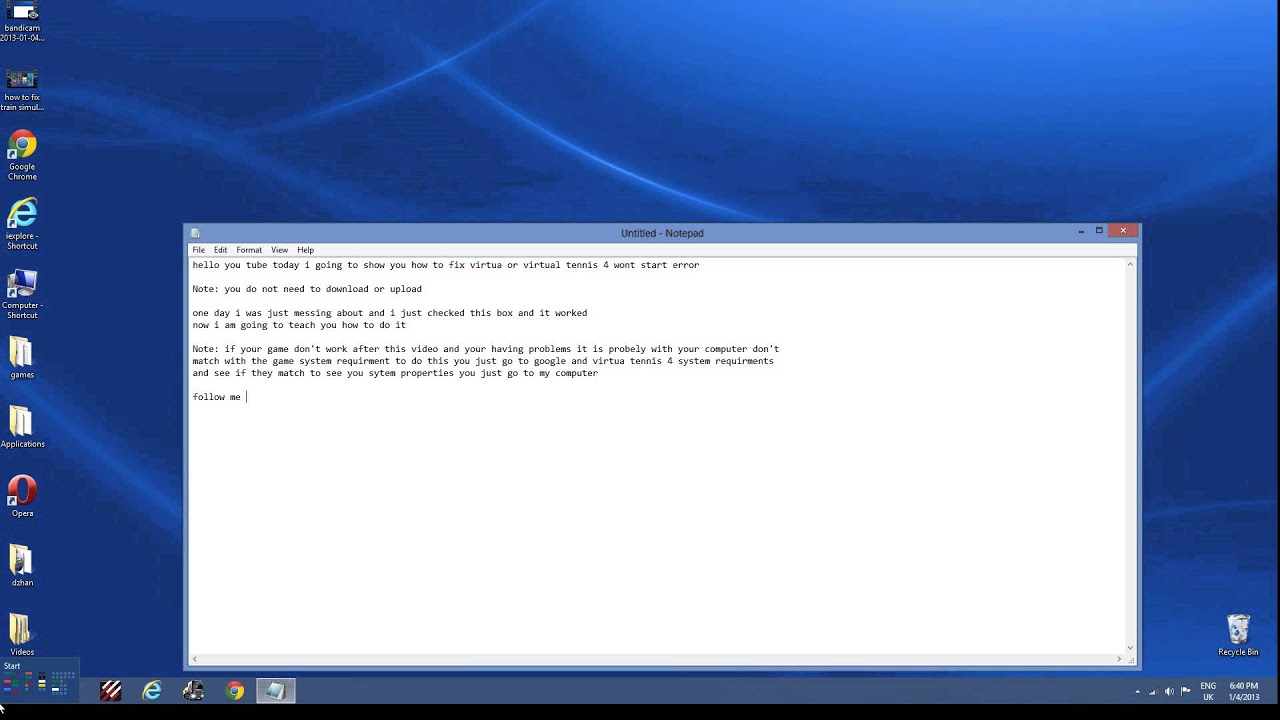Click the line starting 'one day i was just messing'
Screen dimensions: 1280x720
[x=390, y=313]
